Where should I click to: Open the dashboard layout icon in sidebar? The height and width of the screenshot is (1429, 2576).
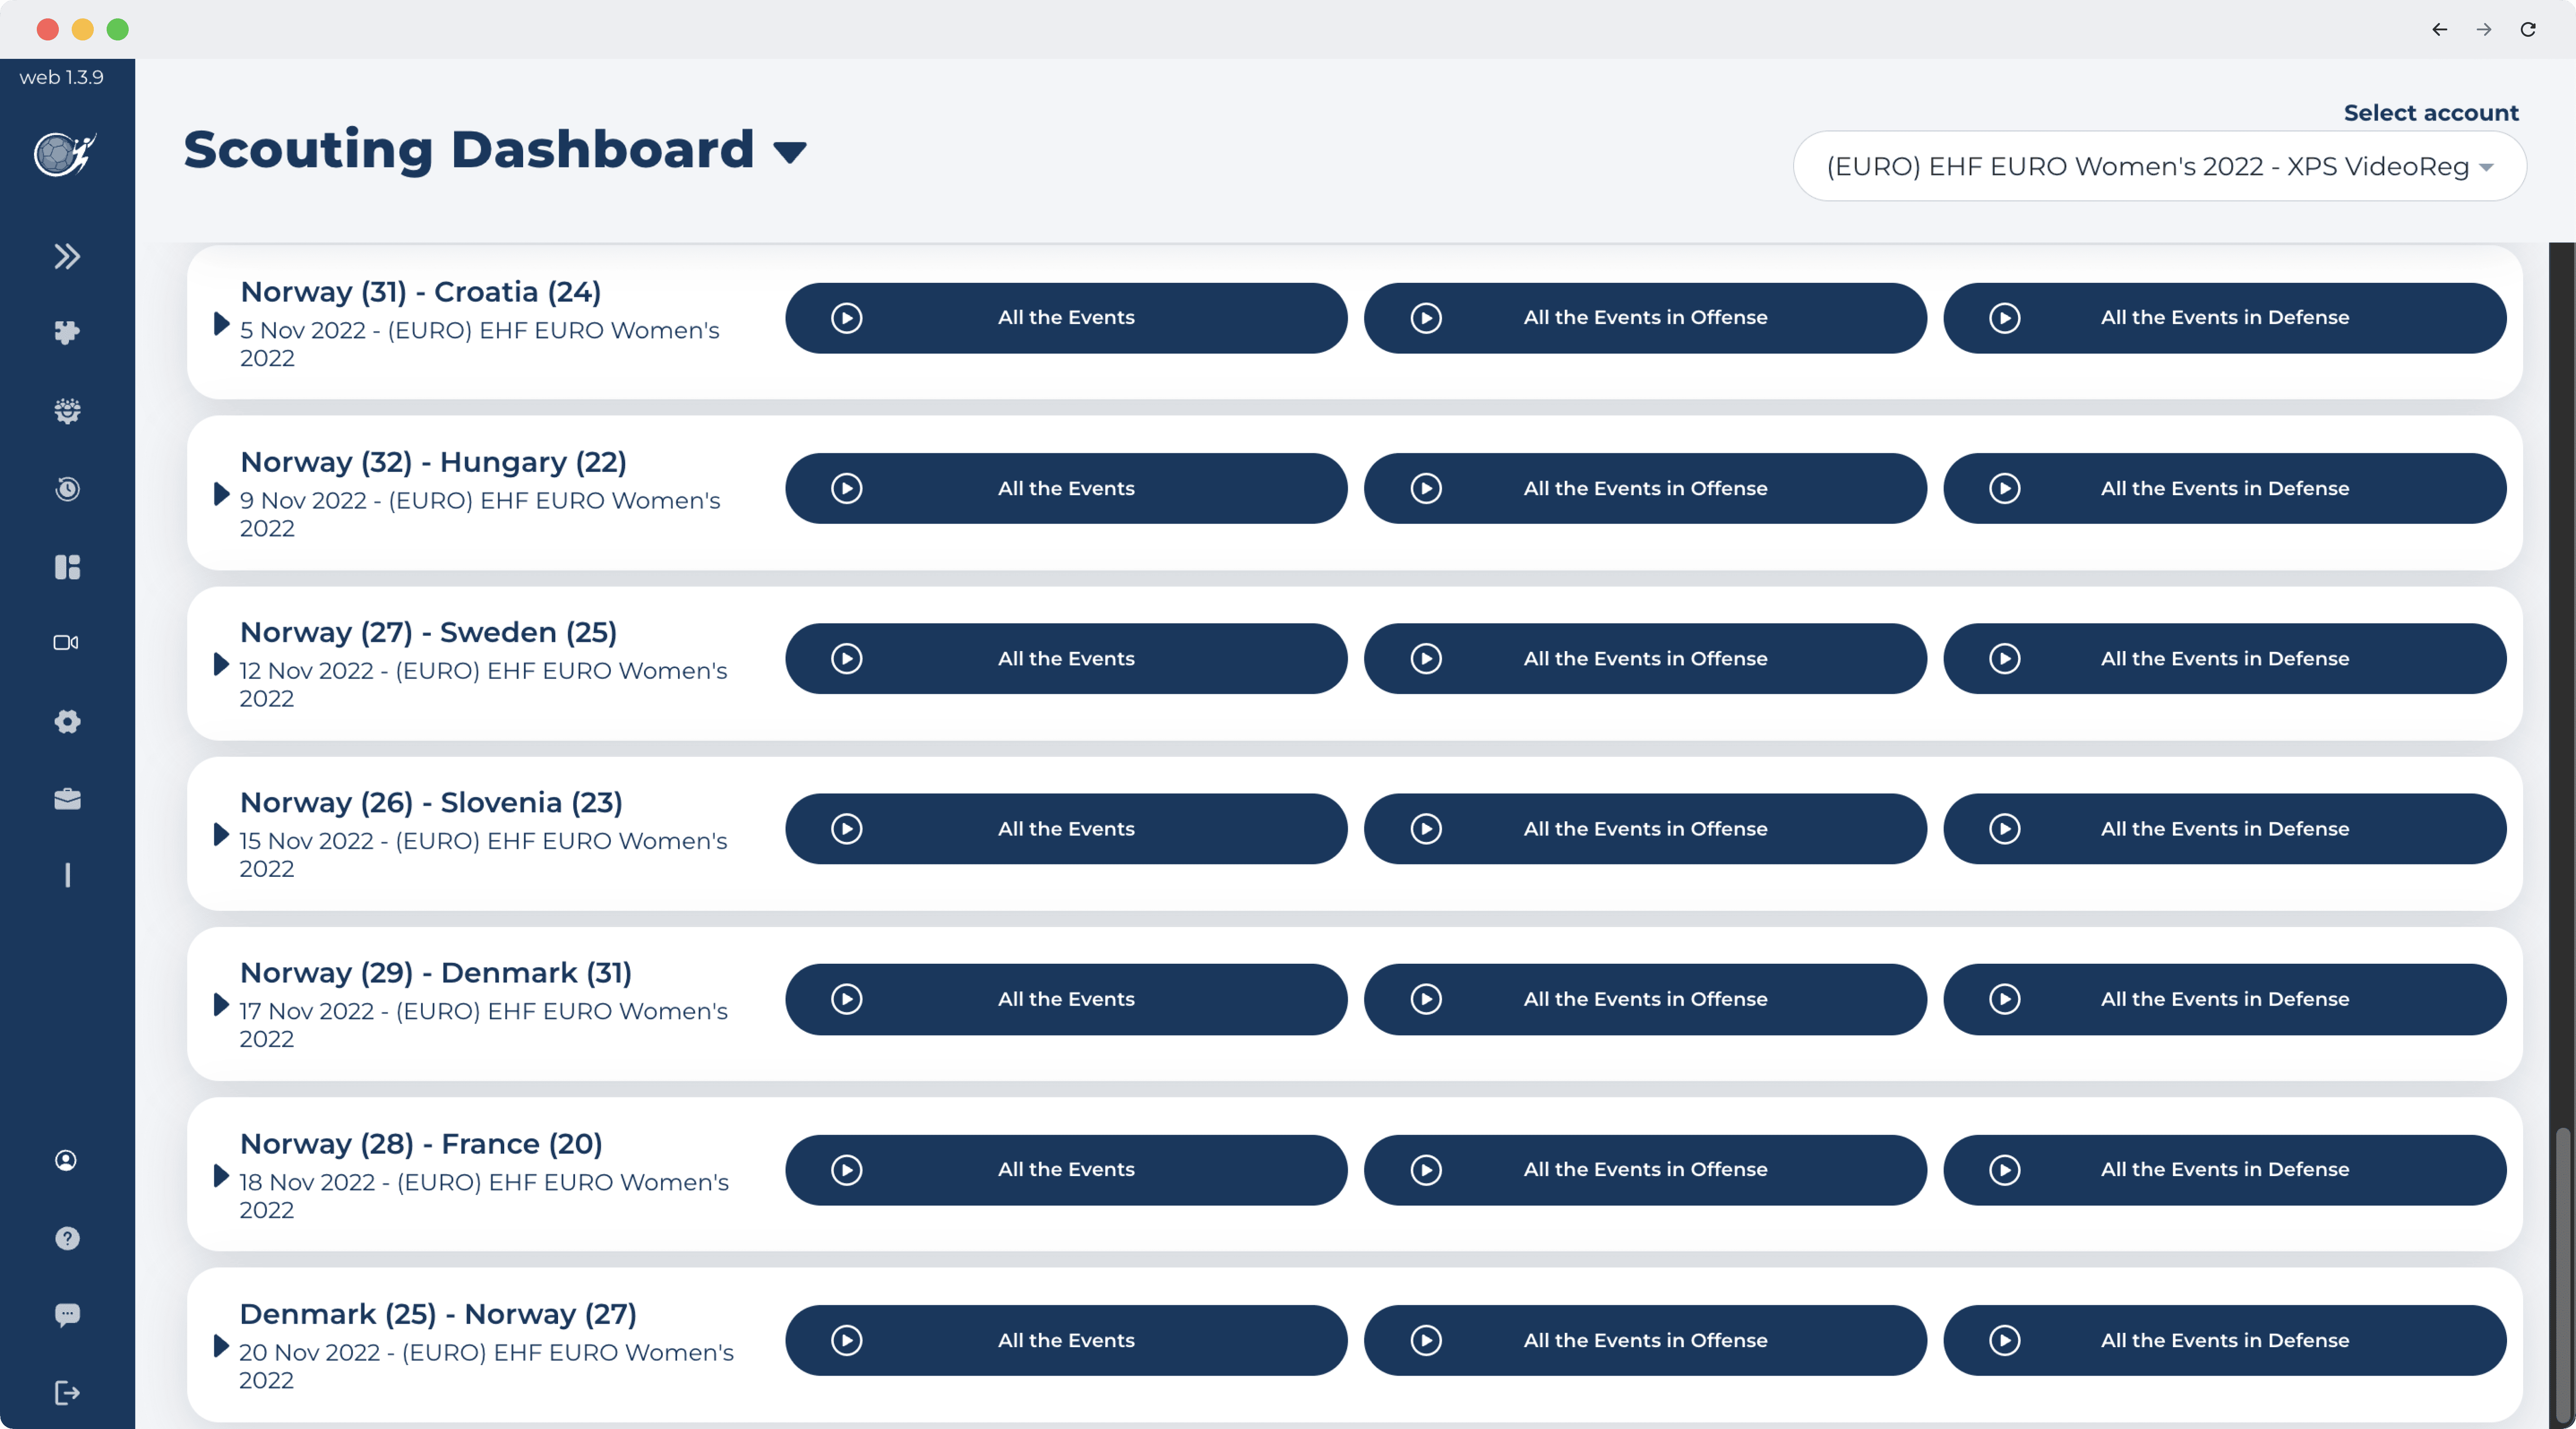pyautogui.click(x=67, y=567)
